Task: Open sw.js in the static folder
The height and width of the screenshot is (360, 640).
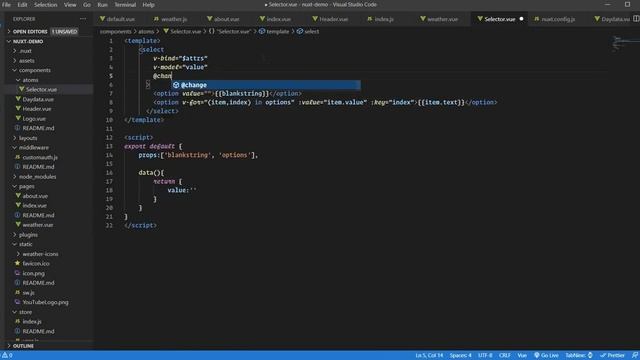Action: pyautogui.click(x=29, y=293)
